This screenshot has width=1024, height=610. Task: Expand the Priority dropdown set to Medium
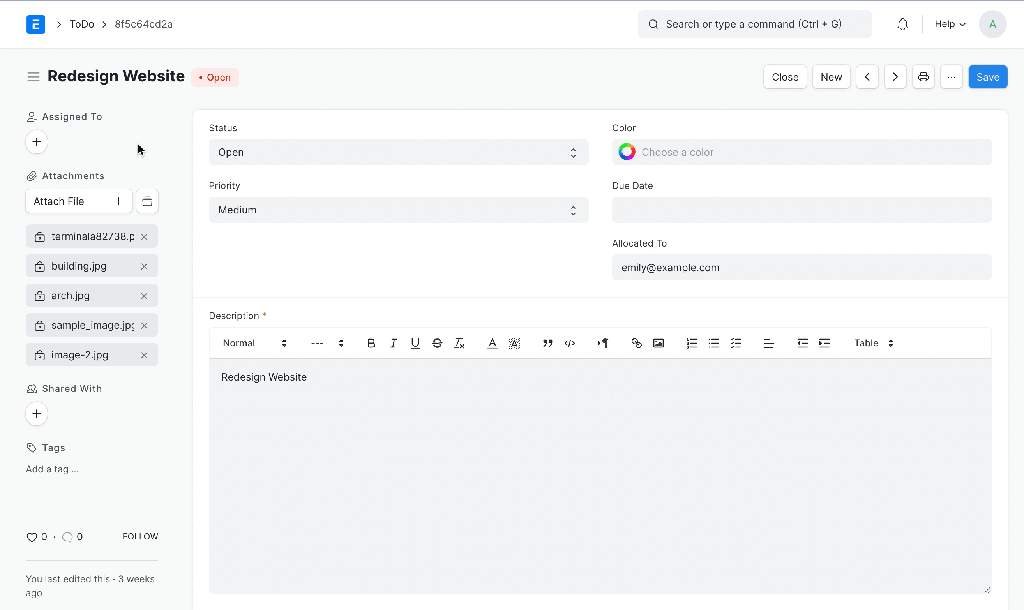(x=398, y=210)
